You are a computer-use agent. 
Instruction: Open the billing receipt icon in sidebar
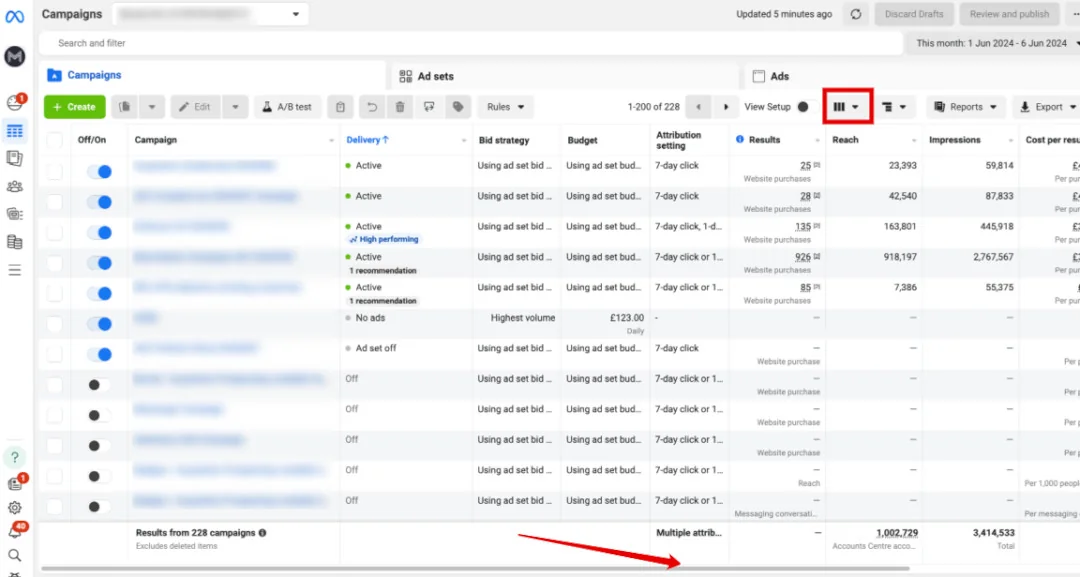click(x=14, y=242)
